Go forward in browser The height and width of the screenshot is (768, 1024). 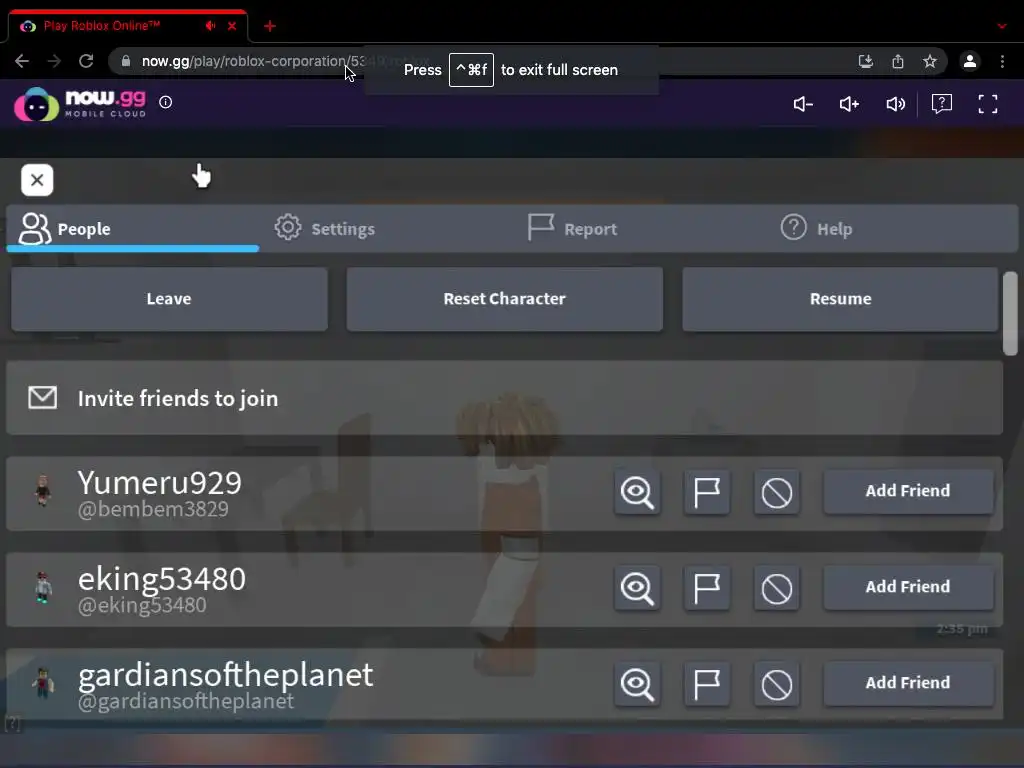click(x=54, y=61)
